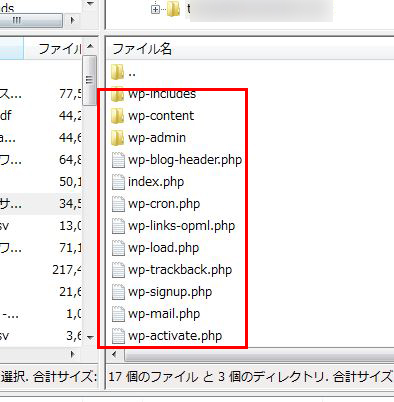Viewport: 394px width, 402px height.
Task: Select the wp-mail.php file name
Action: pyautogui.click(x=164, y=314)
